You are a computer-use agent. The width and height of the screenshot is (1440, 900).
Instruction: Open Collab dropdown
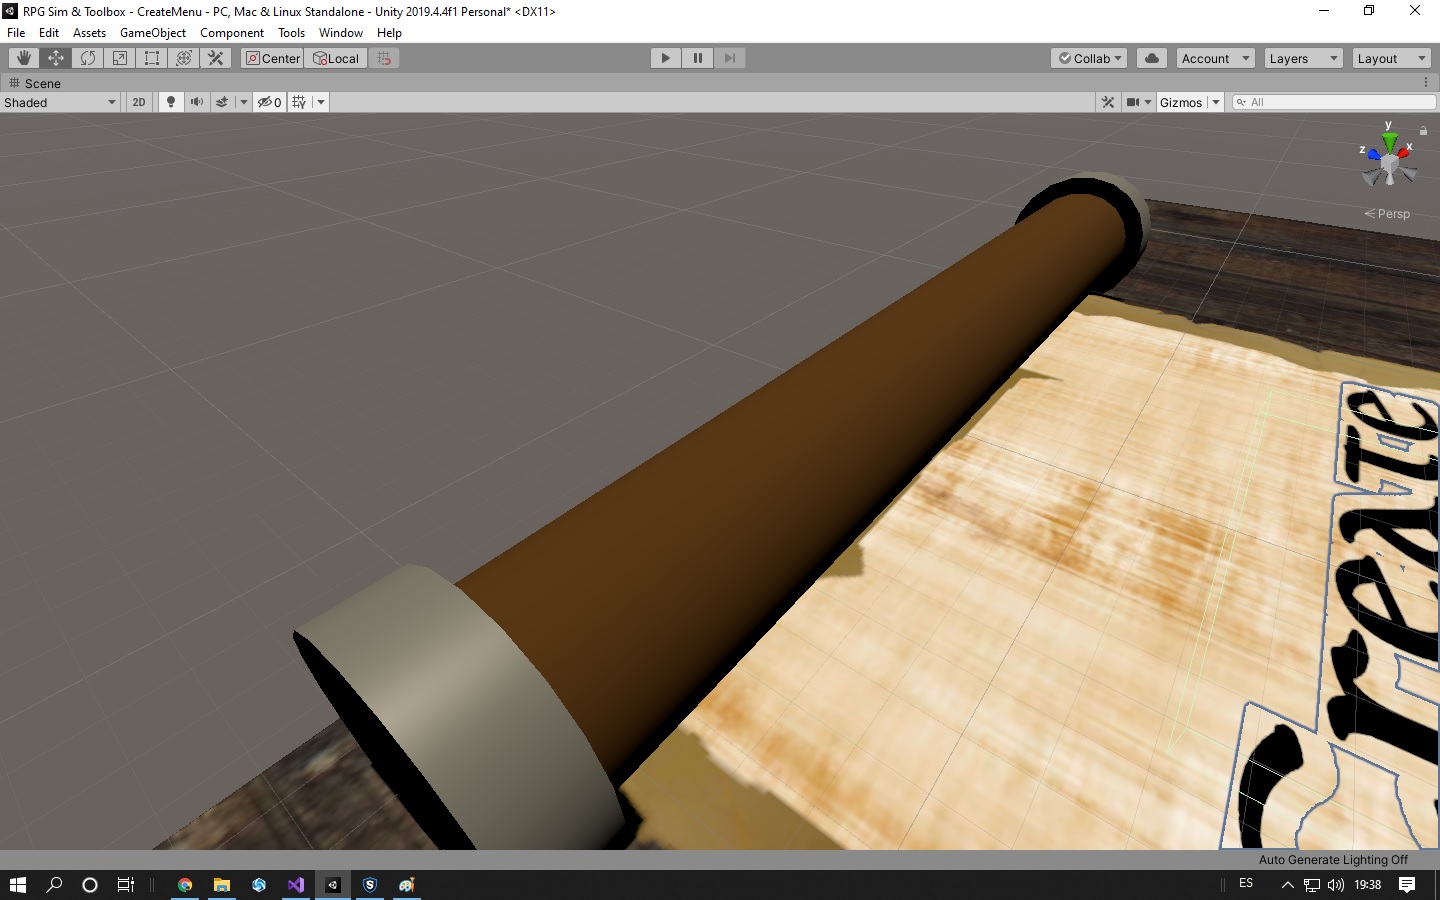click(1090, 58)
